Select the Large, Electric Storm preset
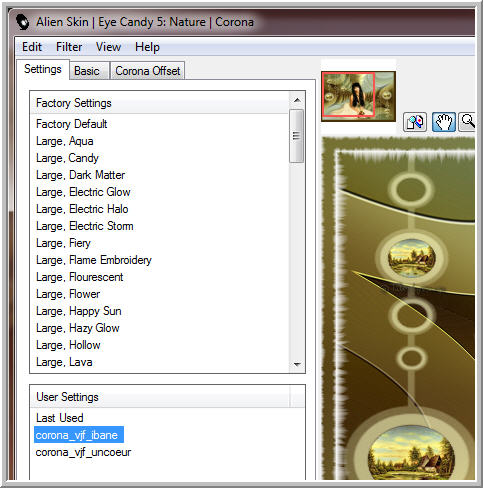 coord(85,226)
